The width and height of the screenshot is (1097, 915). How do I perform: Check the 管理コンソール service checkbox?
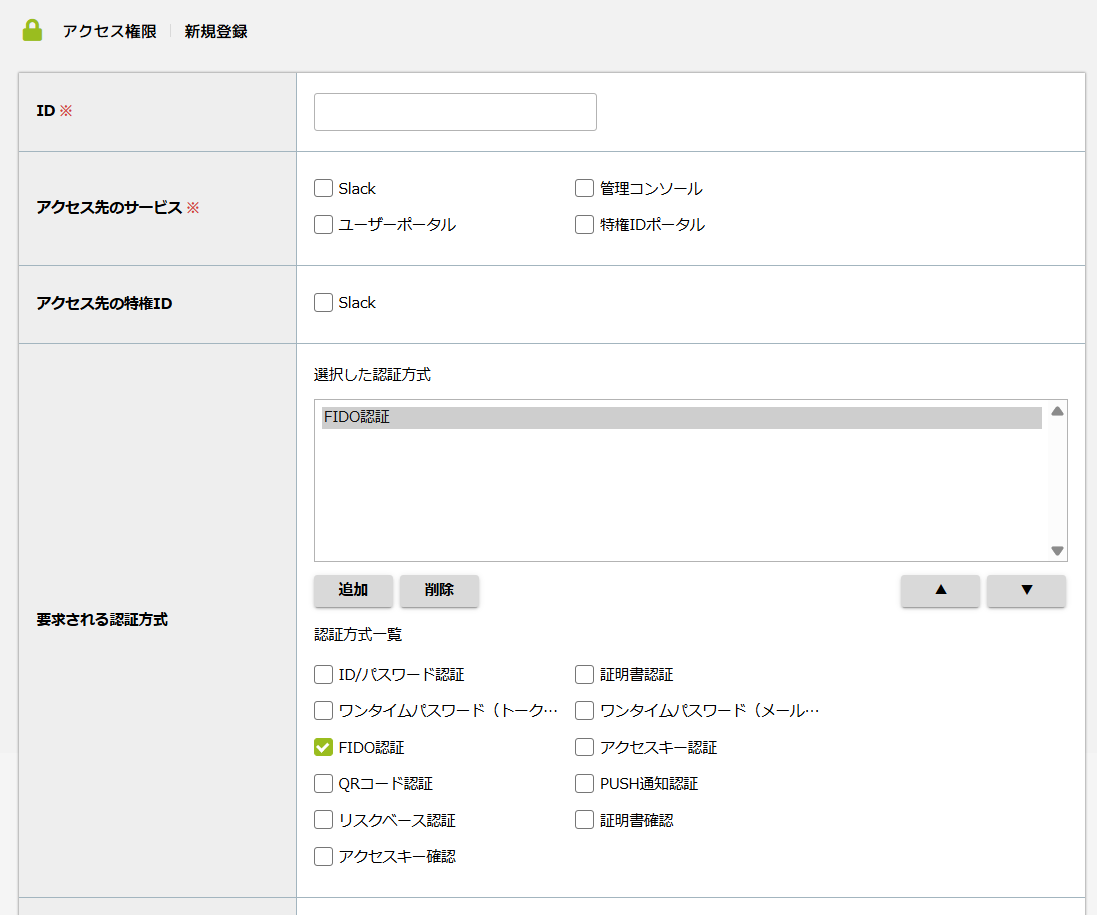[x=584, y=188]
